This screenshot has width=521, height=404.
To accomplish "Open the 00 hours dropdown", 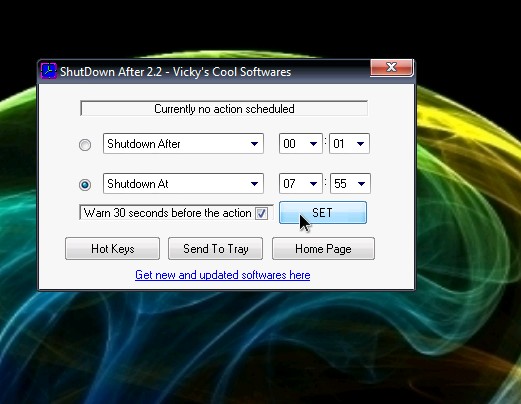I will click(x=301, y=144).
